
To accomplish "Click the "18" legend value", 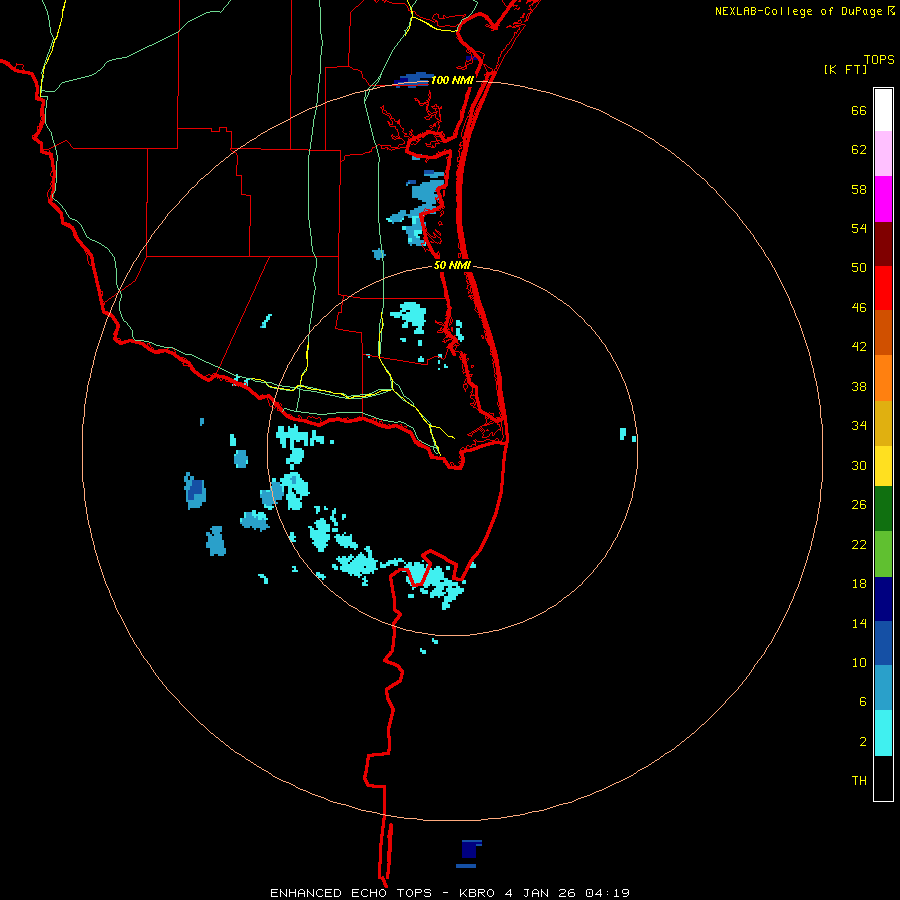I will [859, 584].
